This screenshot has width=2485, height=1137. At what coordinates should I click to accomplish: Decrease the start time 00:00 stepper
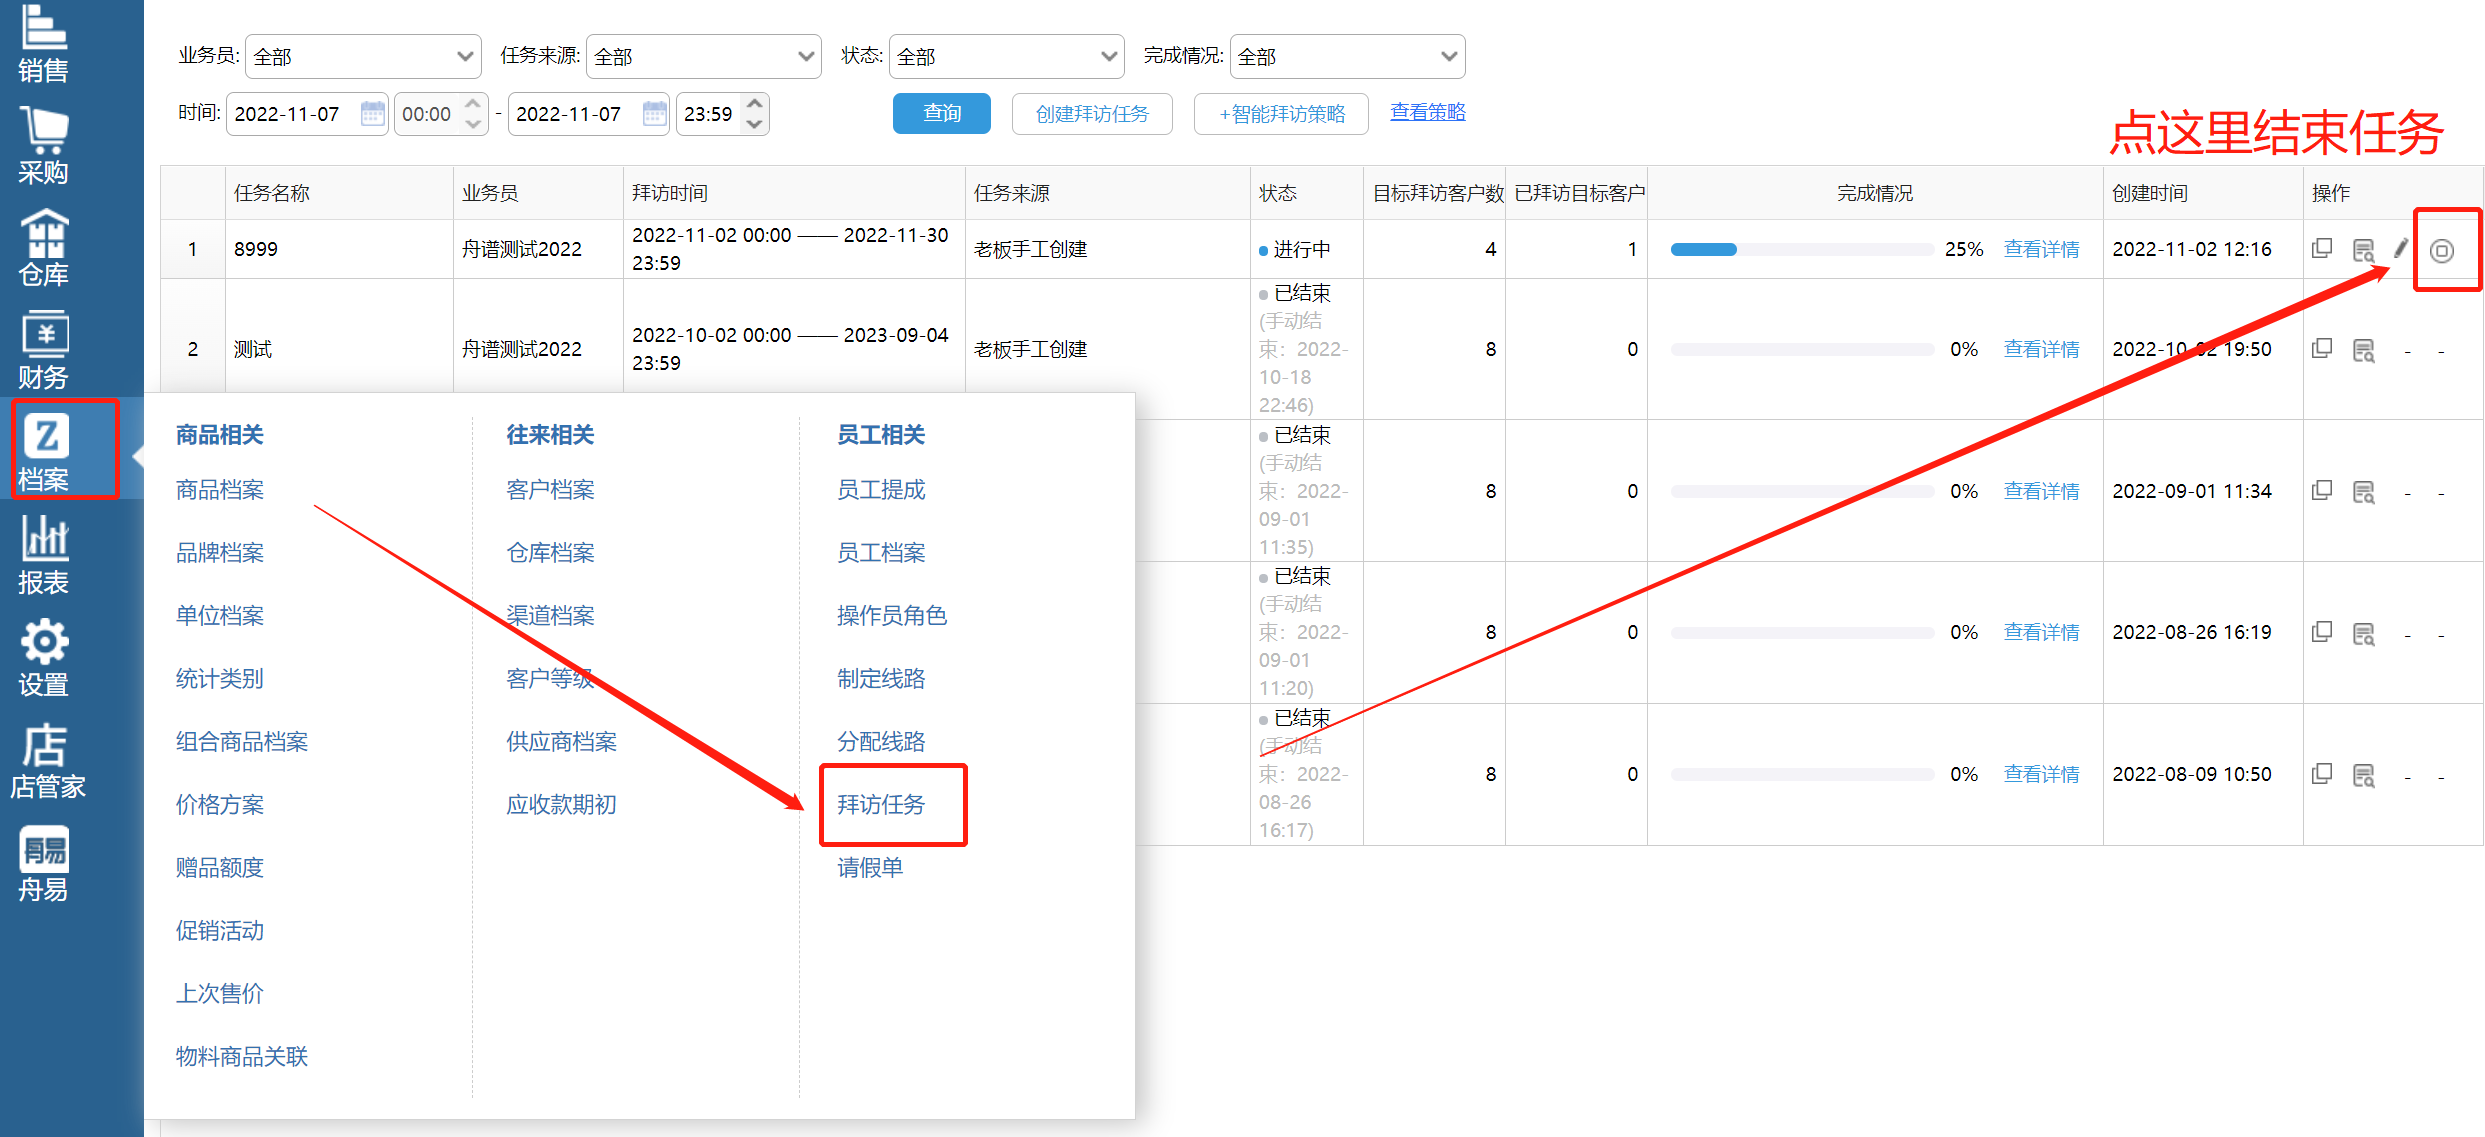click(473, 124)
